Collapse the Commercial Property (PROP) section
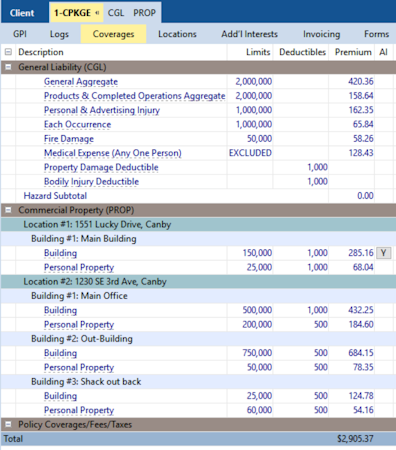396x450 pixels. pyautogui.click(x=8, y=210)
